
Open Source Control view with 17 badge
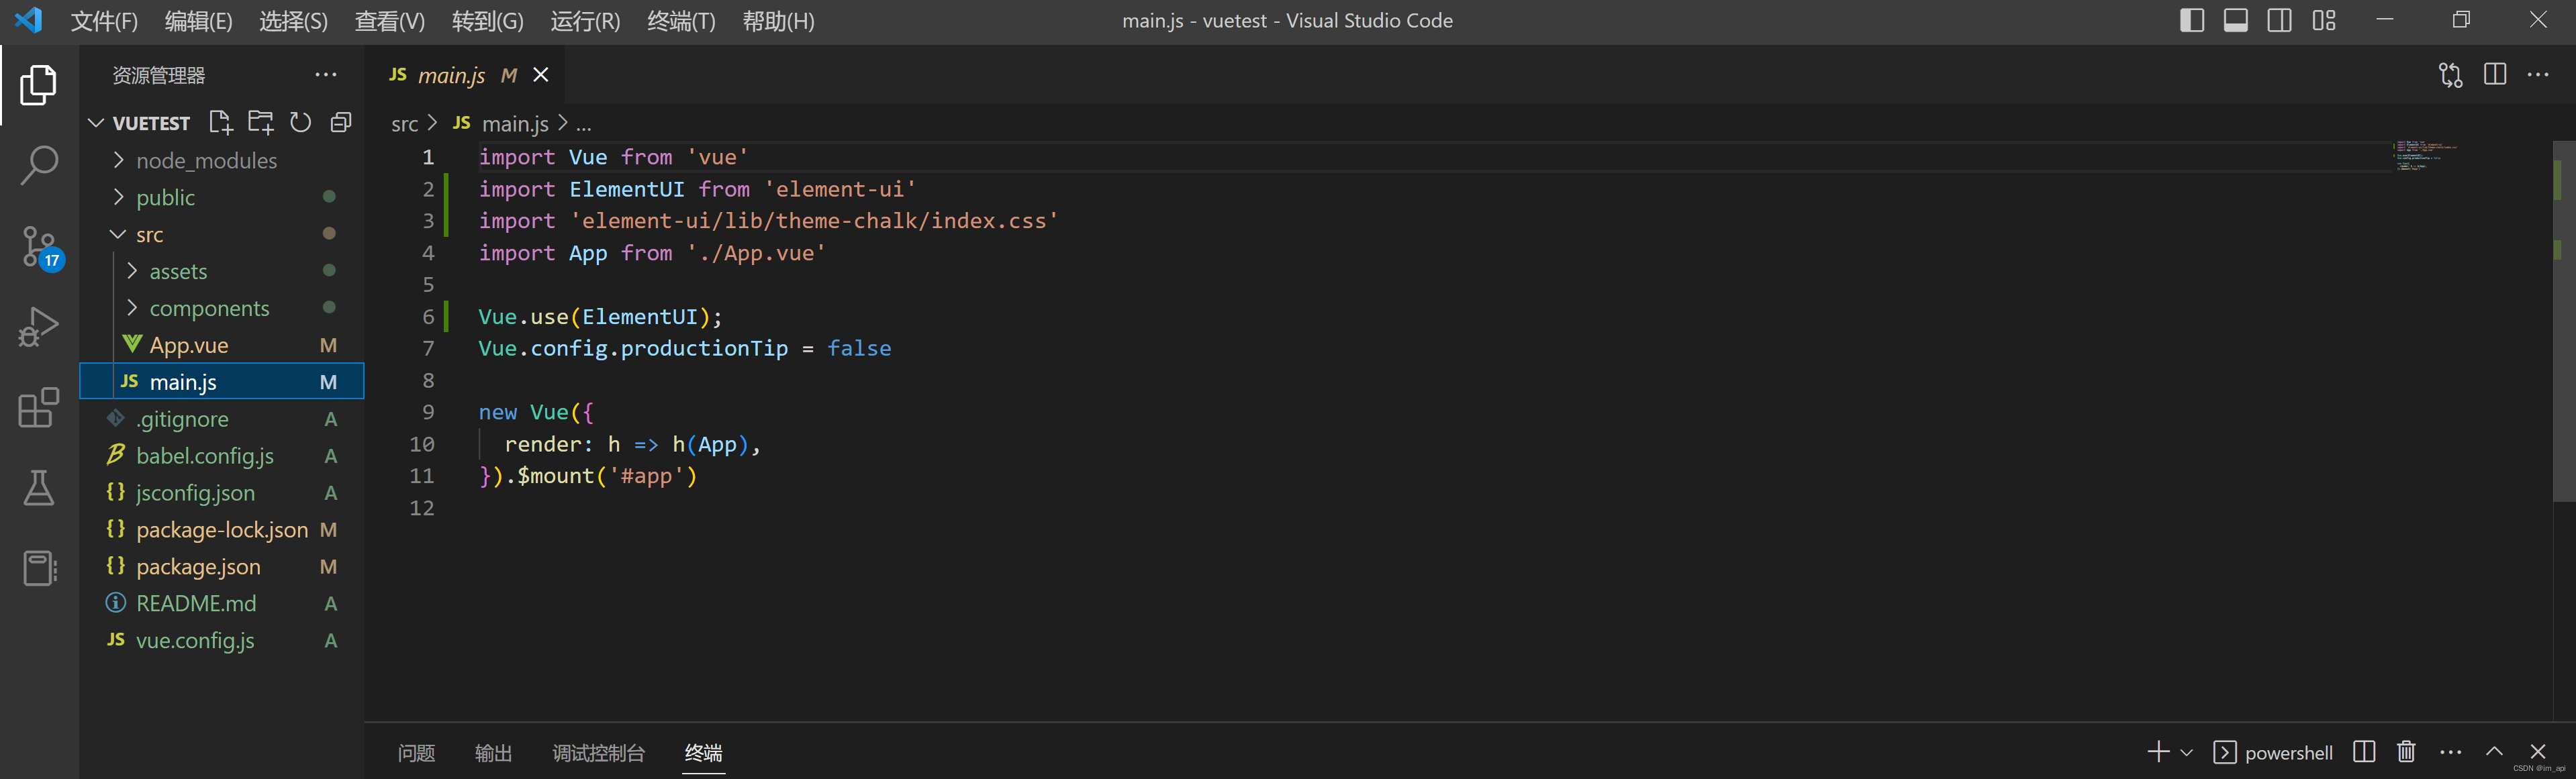(x=39, y=246)
